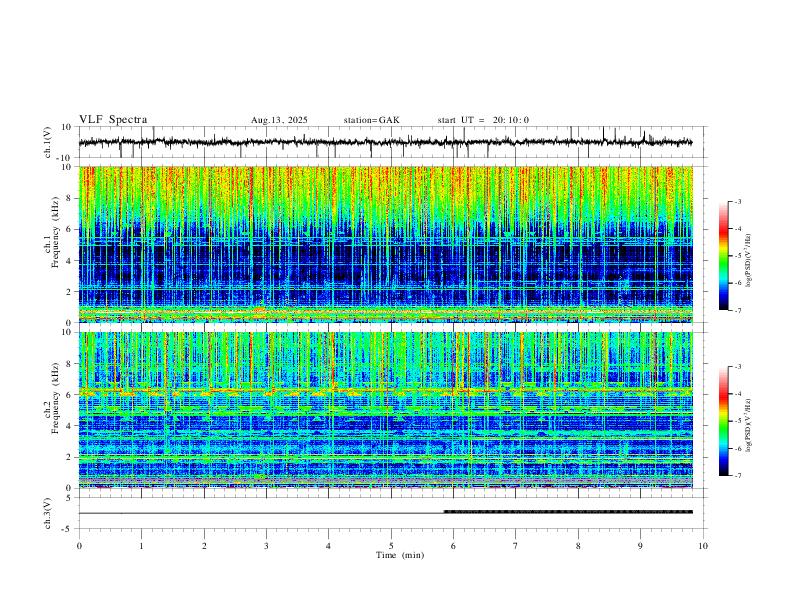The height and width of the screenshot is (612, 792).
Task: Click the "ch.1(V)" waveform axis label
Action: [48, 142]
